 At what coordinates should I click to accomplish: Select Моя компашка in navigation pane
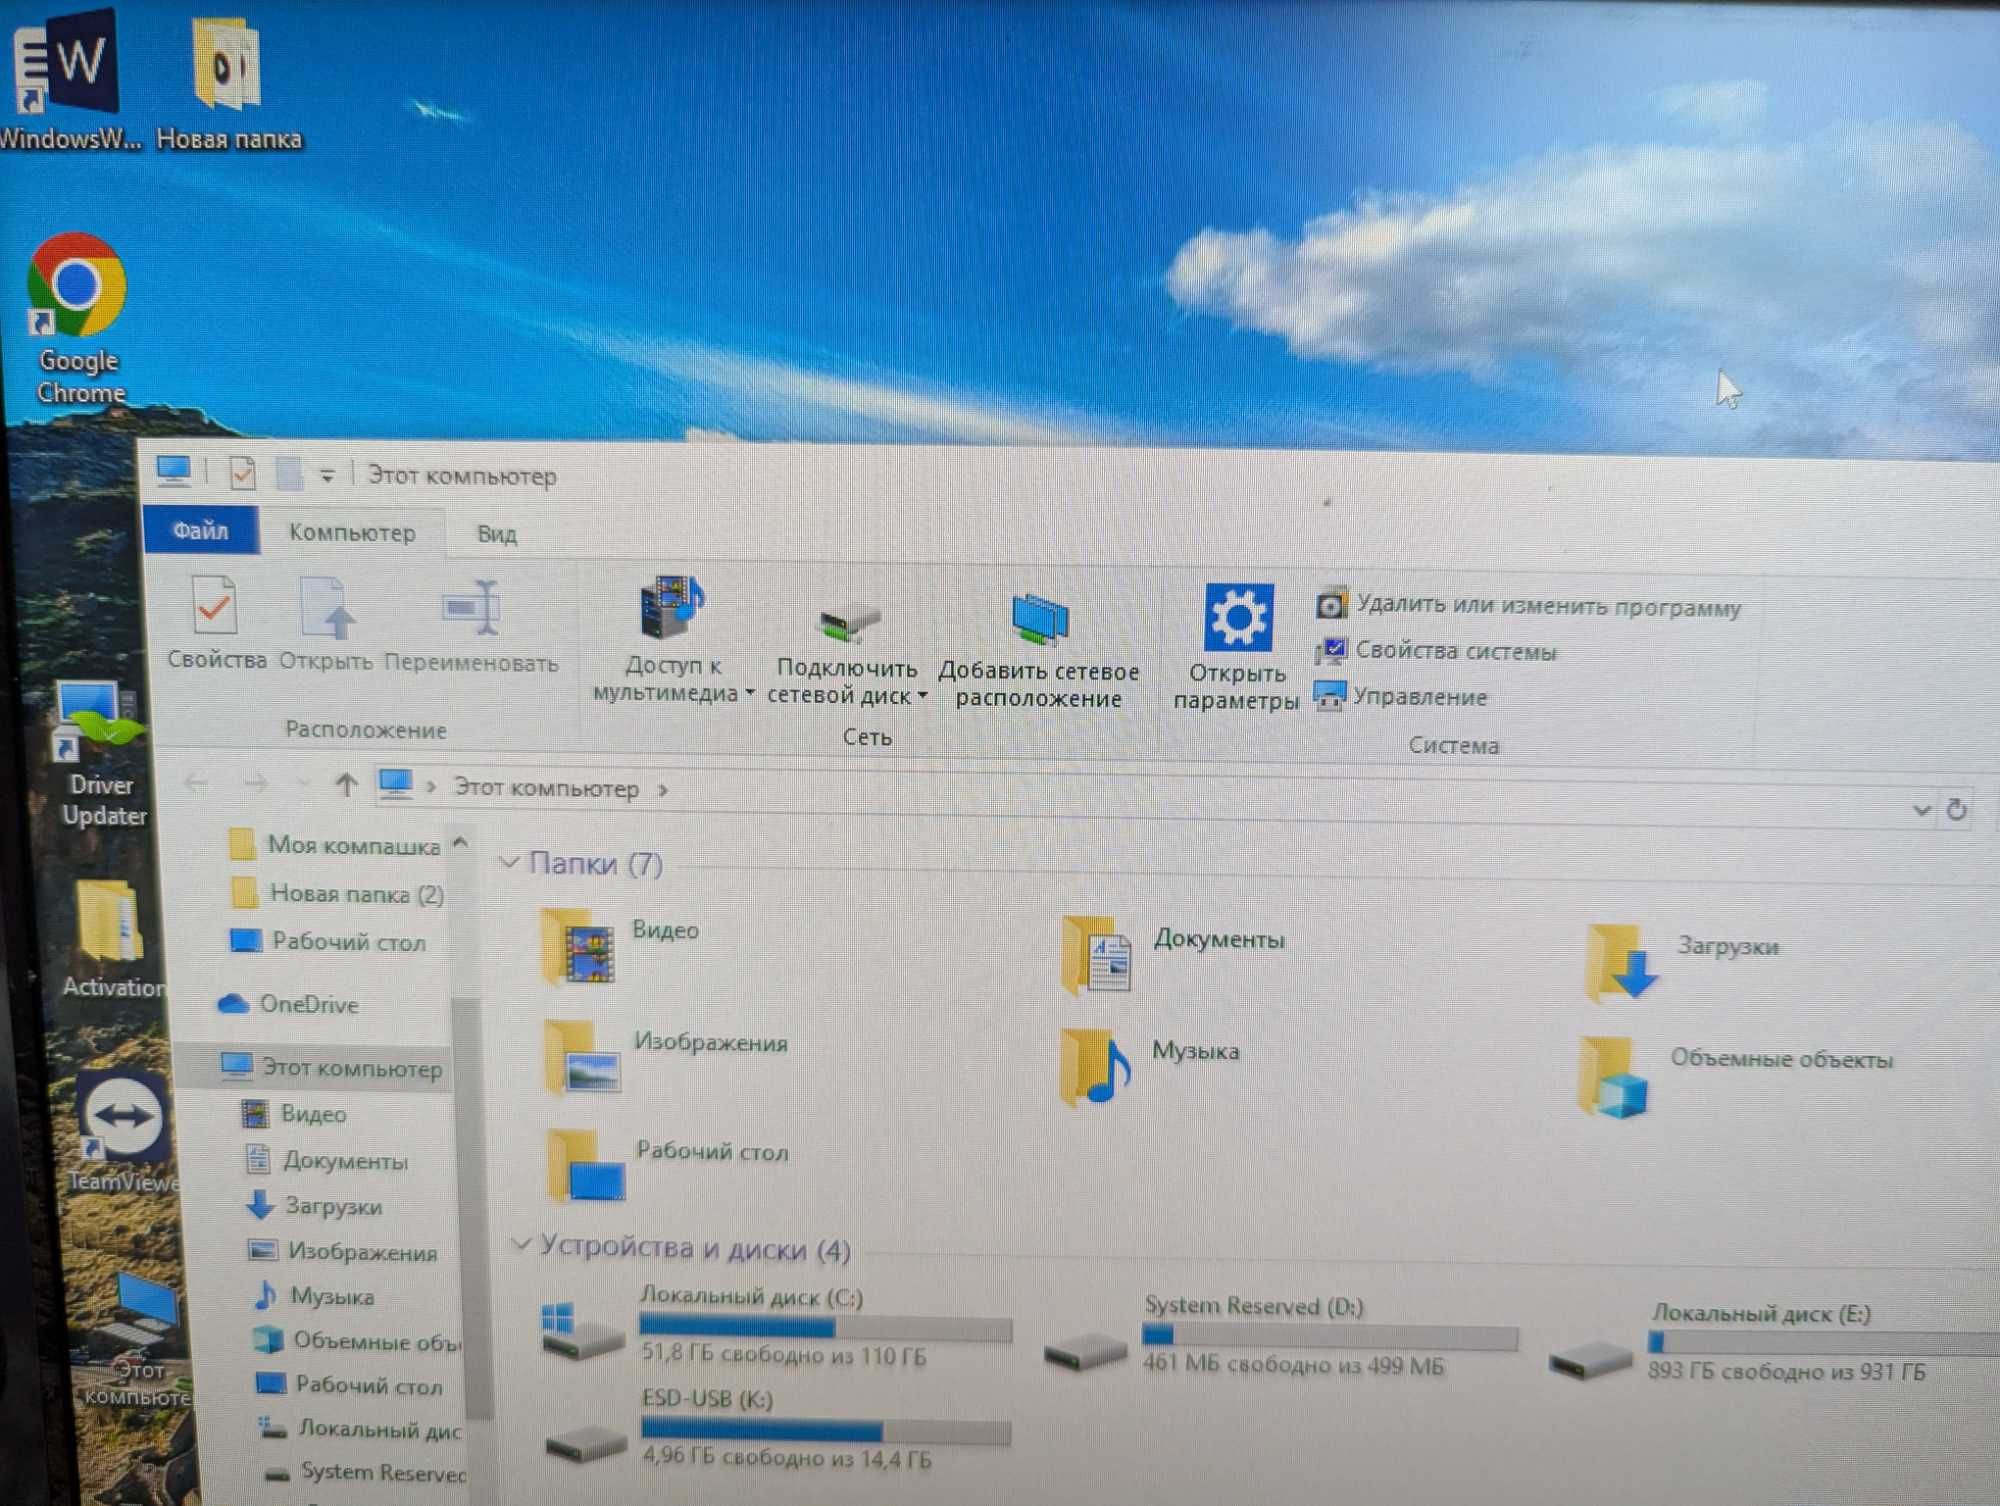click(x=334, y=845)
